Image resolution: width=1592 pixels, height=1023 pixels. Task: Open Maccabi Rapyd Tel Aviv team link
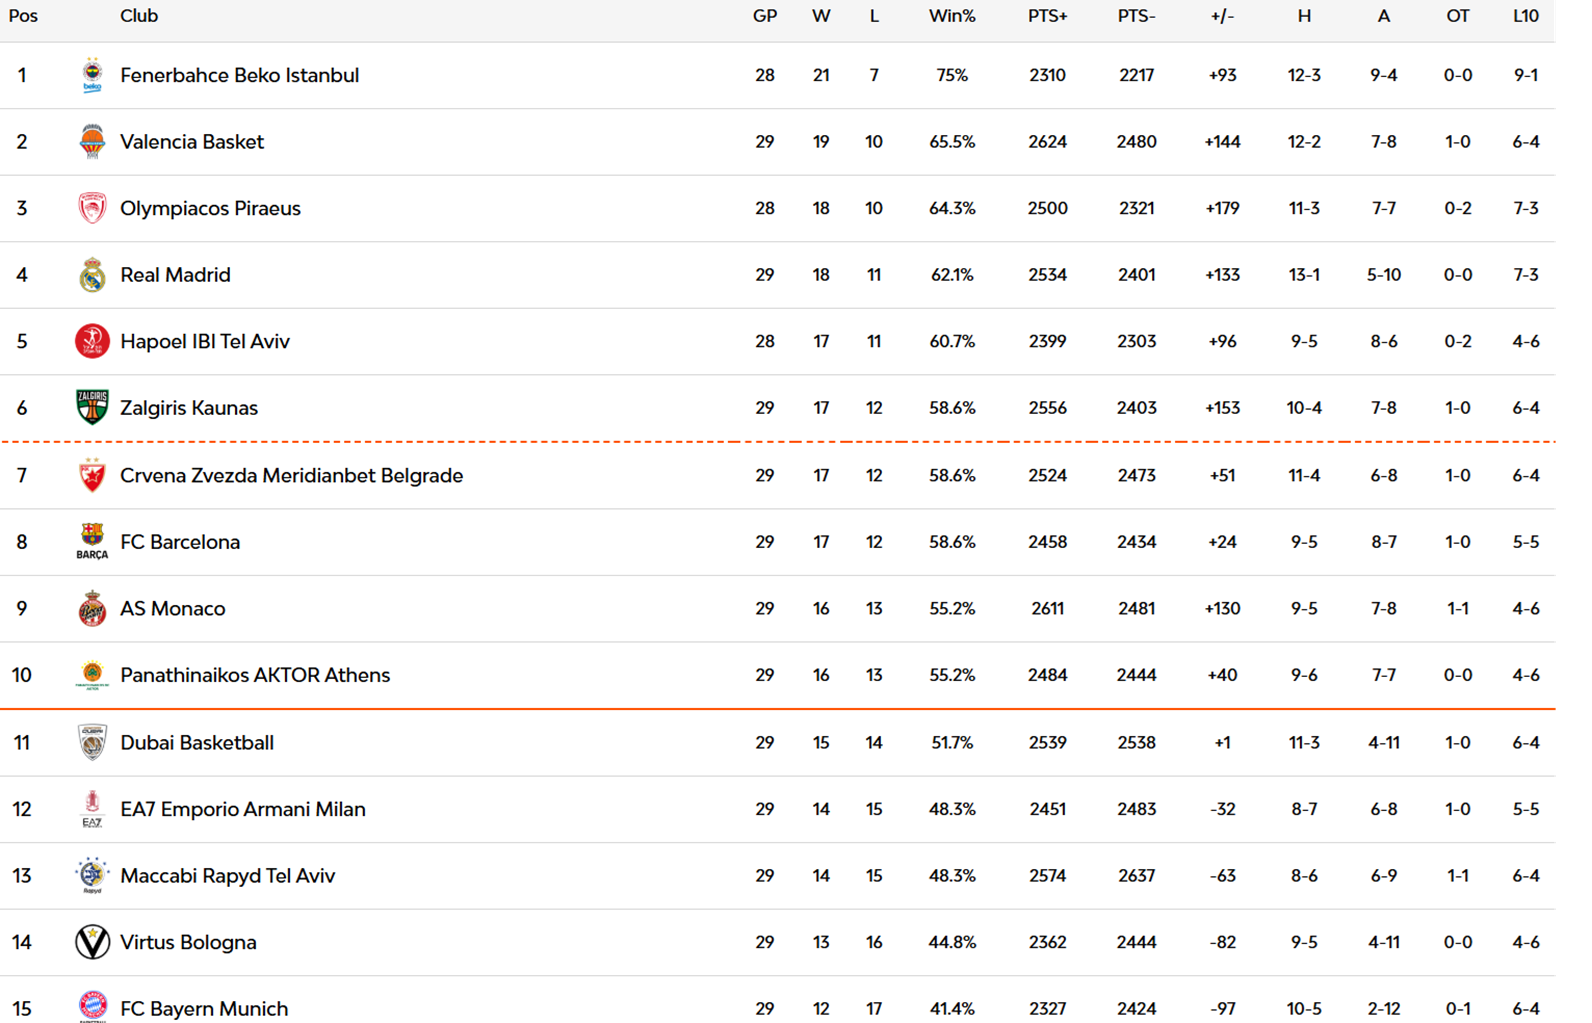[227, 876]
